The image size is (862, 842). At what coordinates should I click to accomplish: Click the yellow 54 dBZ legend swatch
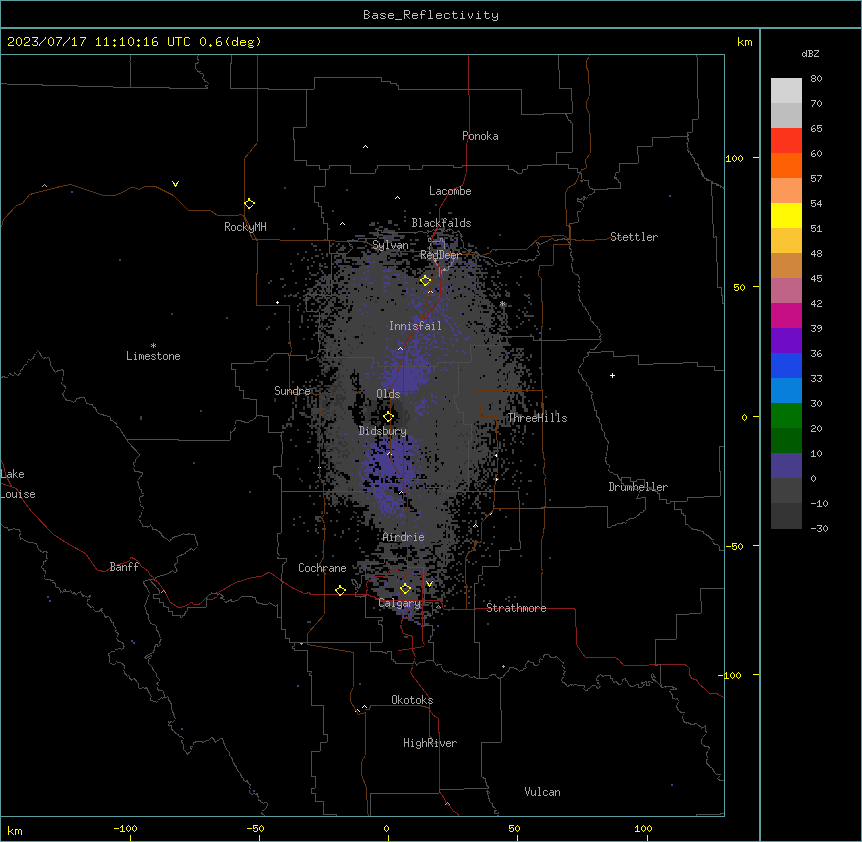tap(786, 215)
